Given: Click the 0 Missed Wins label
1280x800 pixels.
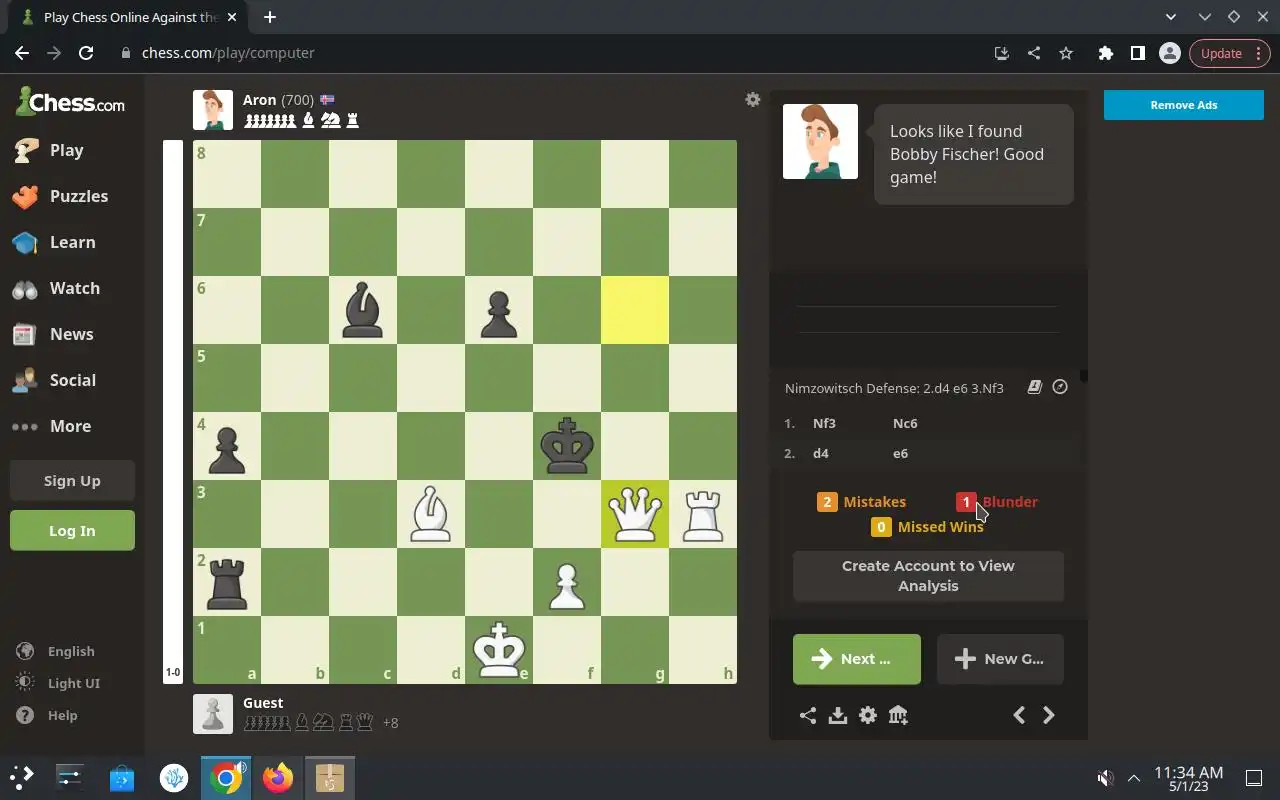Looking at the screenshot, I should click(928, 527).
